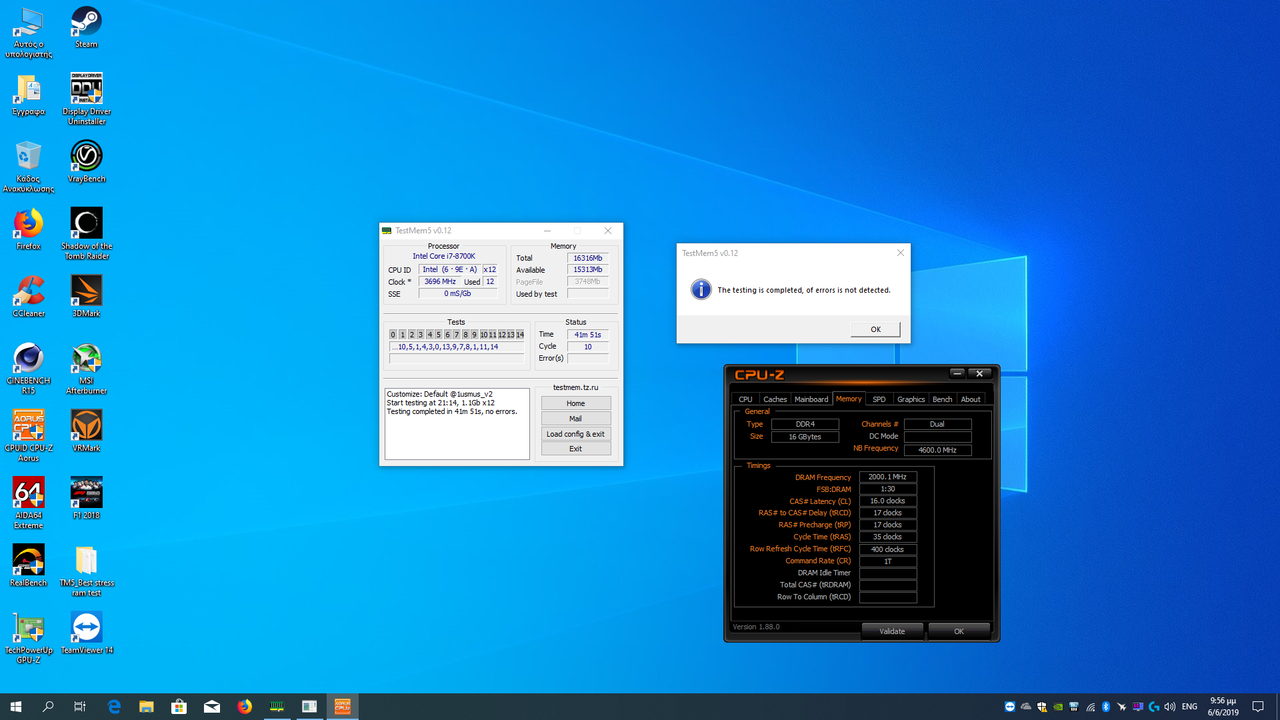
Task: Click the Firefox icon on the taskbar
Action: coord(245,706)
